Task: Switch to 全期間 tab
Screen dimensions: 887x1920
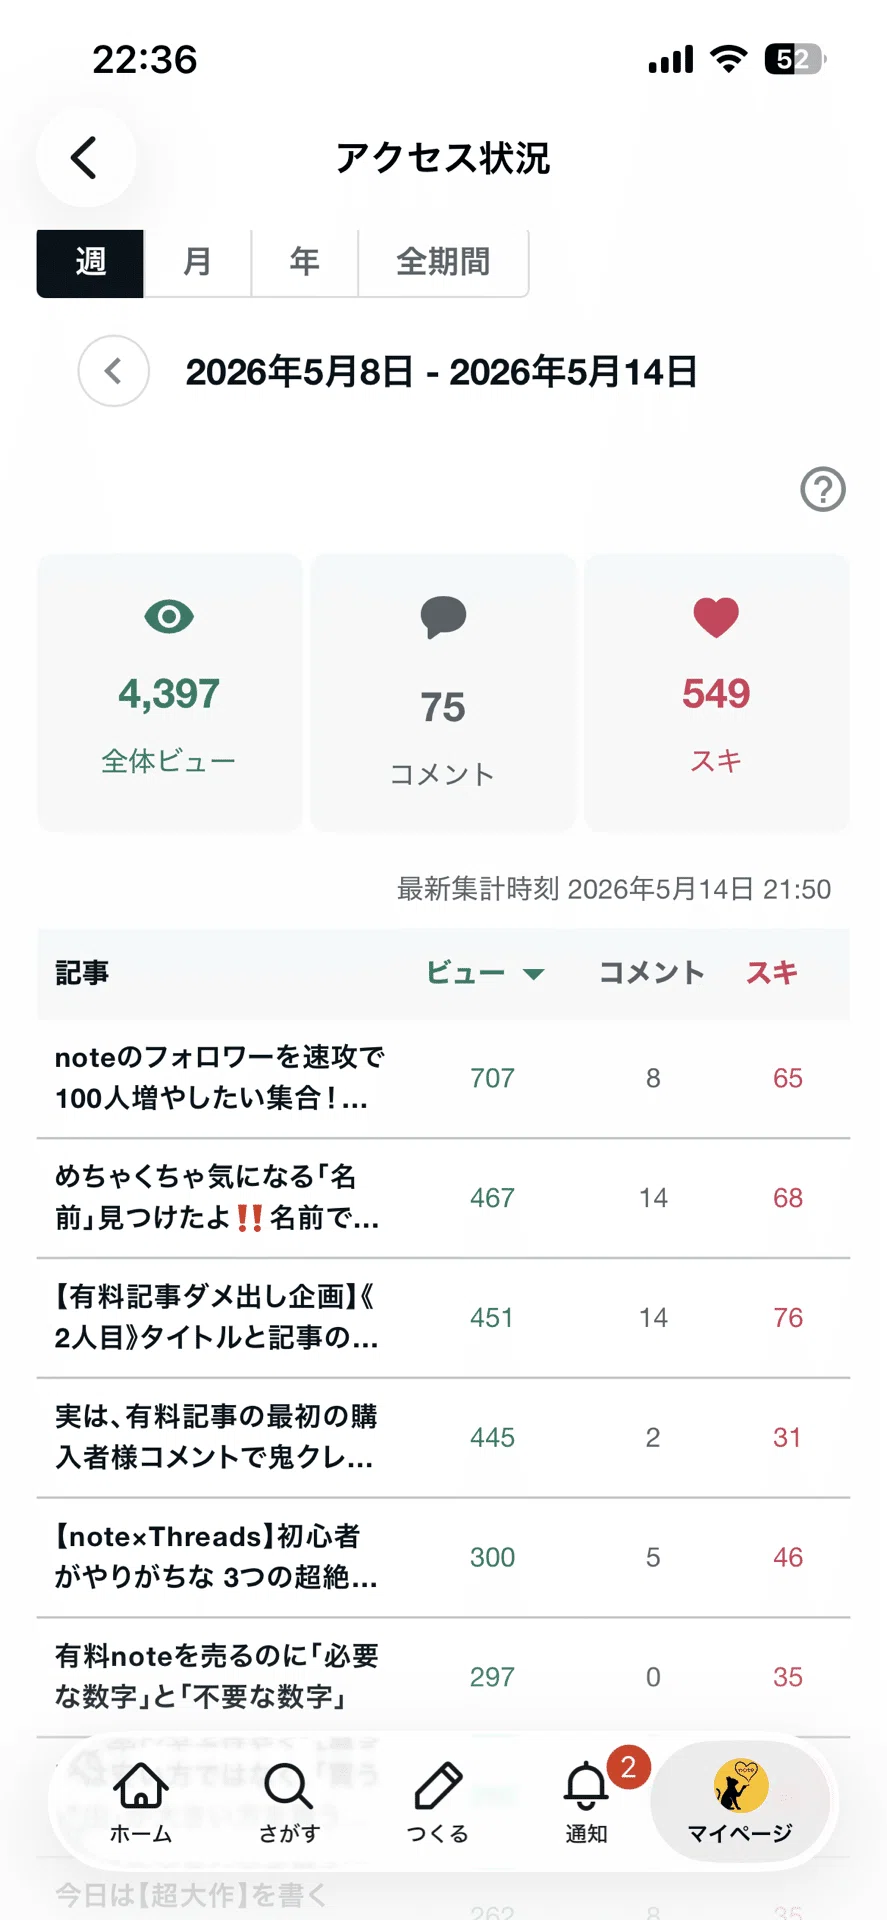Action: [443, 263]
